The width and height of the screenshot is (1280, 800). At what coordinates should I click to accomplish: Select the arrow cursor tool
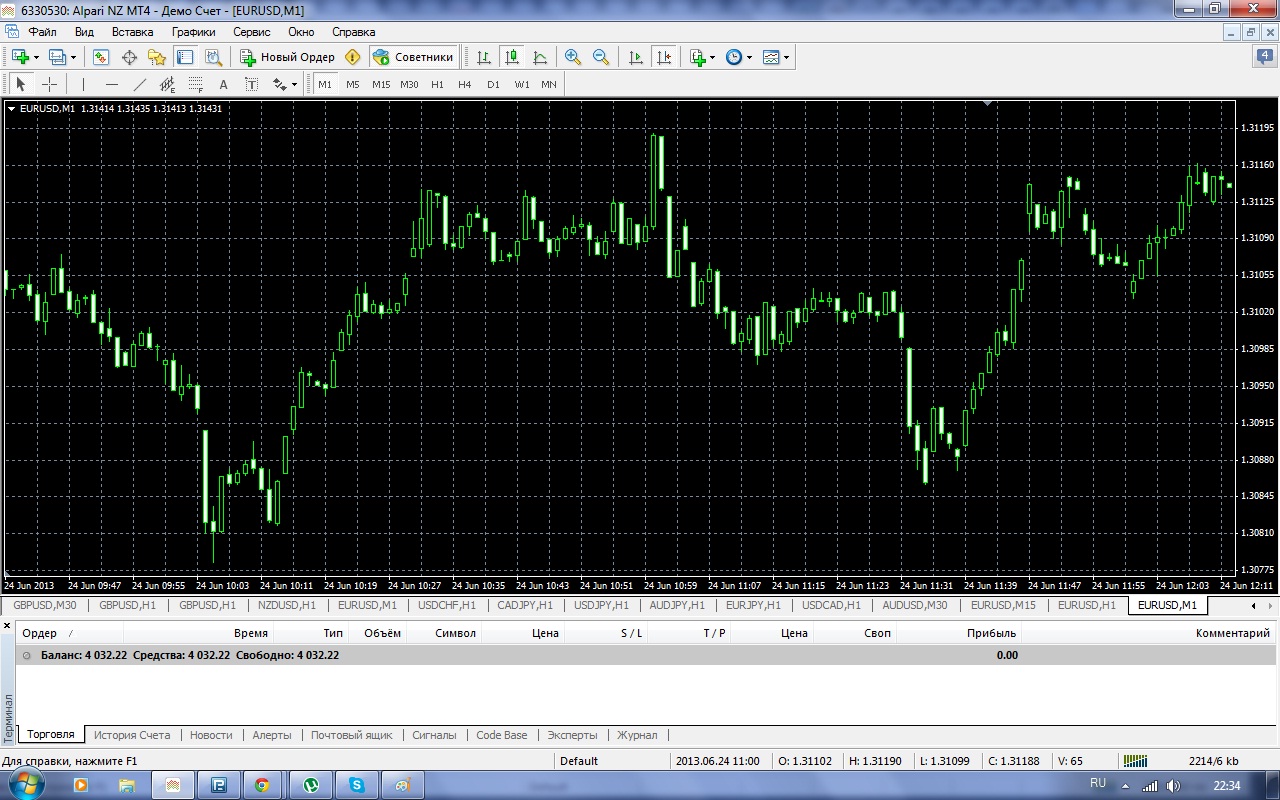pos(21,85)
